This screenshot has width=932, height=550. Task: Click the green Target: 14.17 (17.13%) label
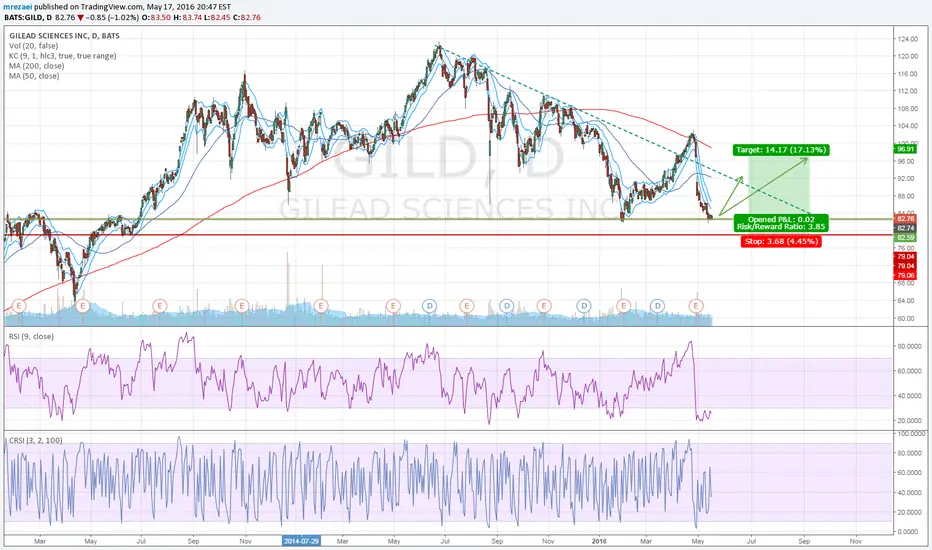tap(781, 150)
